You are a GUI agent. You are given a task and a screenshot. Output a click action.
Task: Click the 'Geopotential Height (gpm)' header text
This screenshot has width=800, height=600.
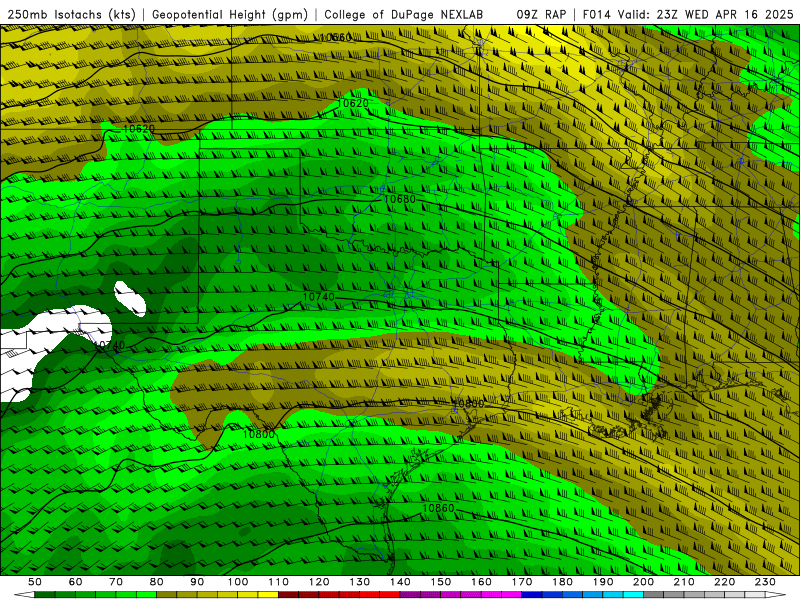point(230,15)
